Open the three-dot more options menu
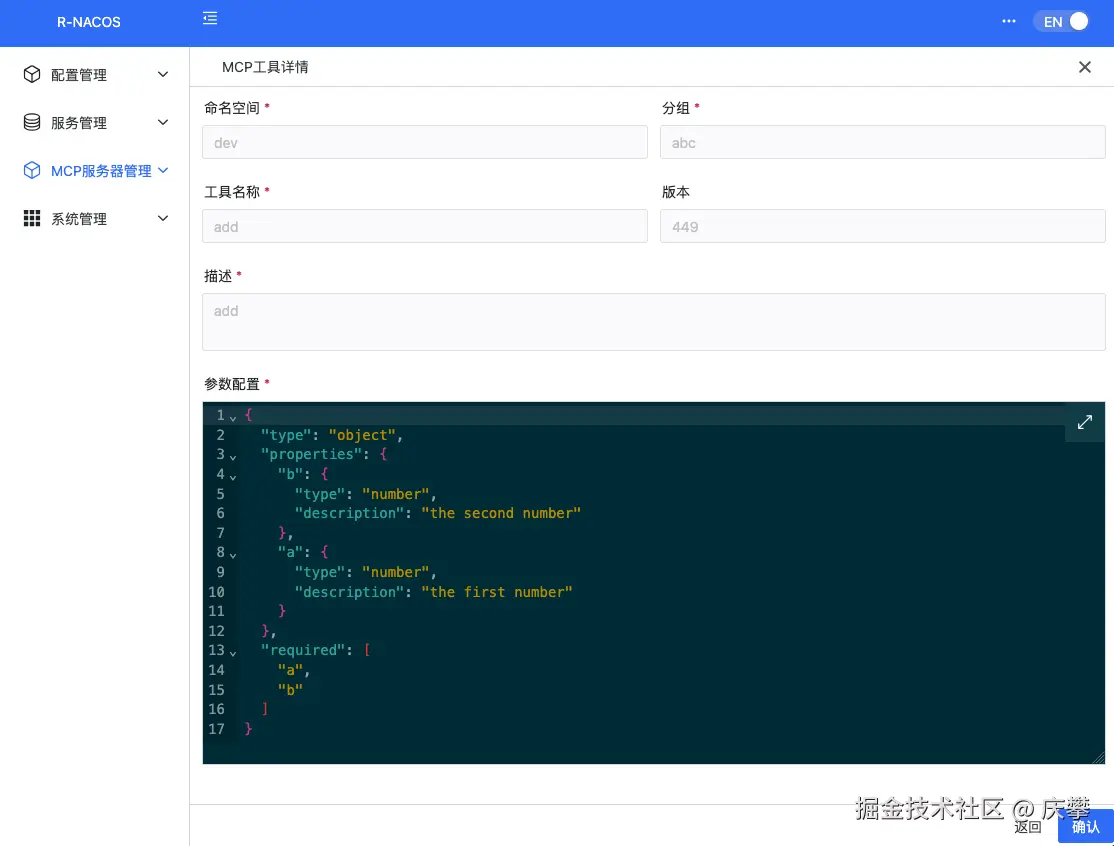The image size is (1114, 846). 1008,21
